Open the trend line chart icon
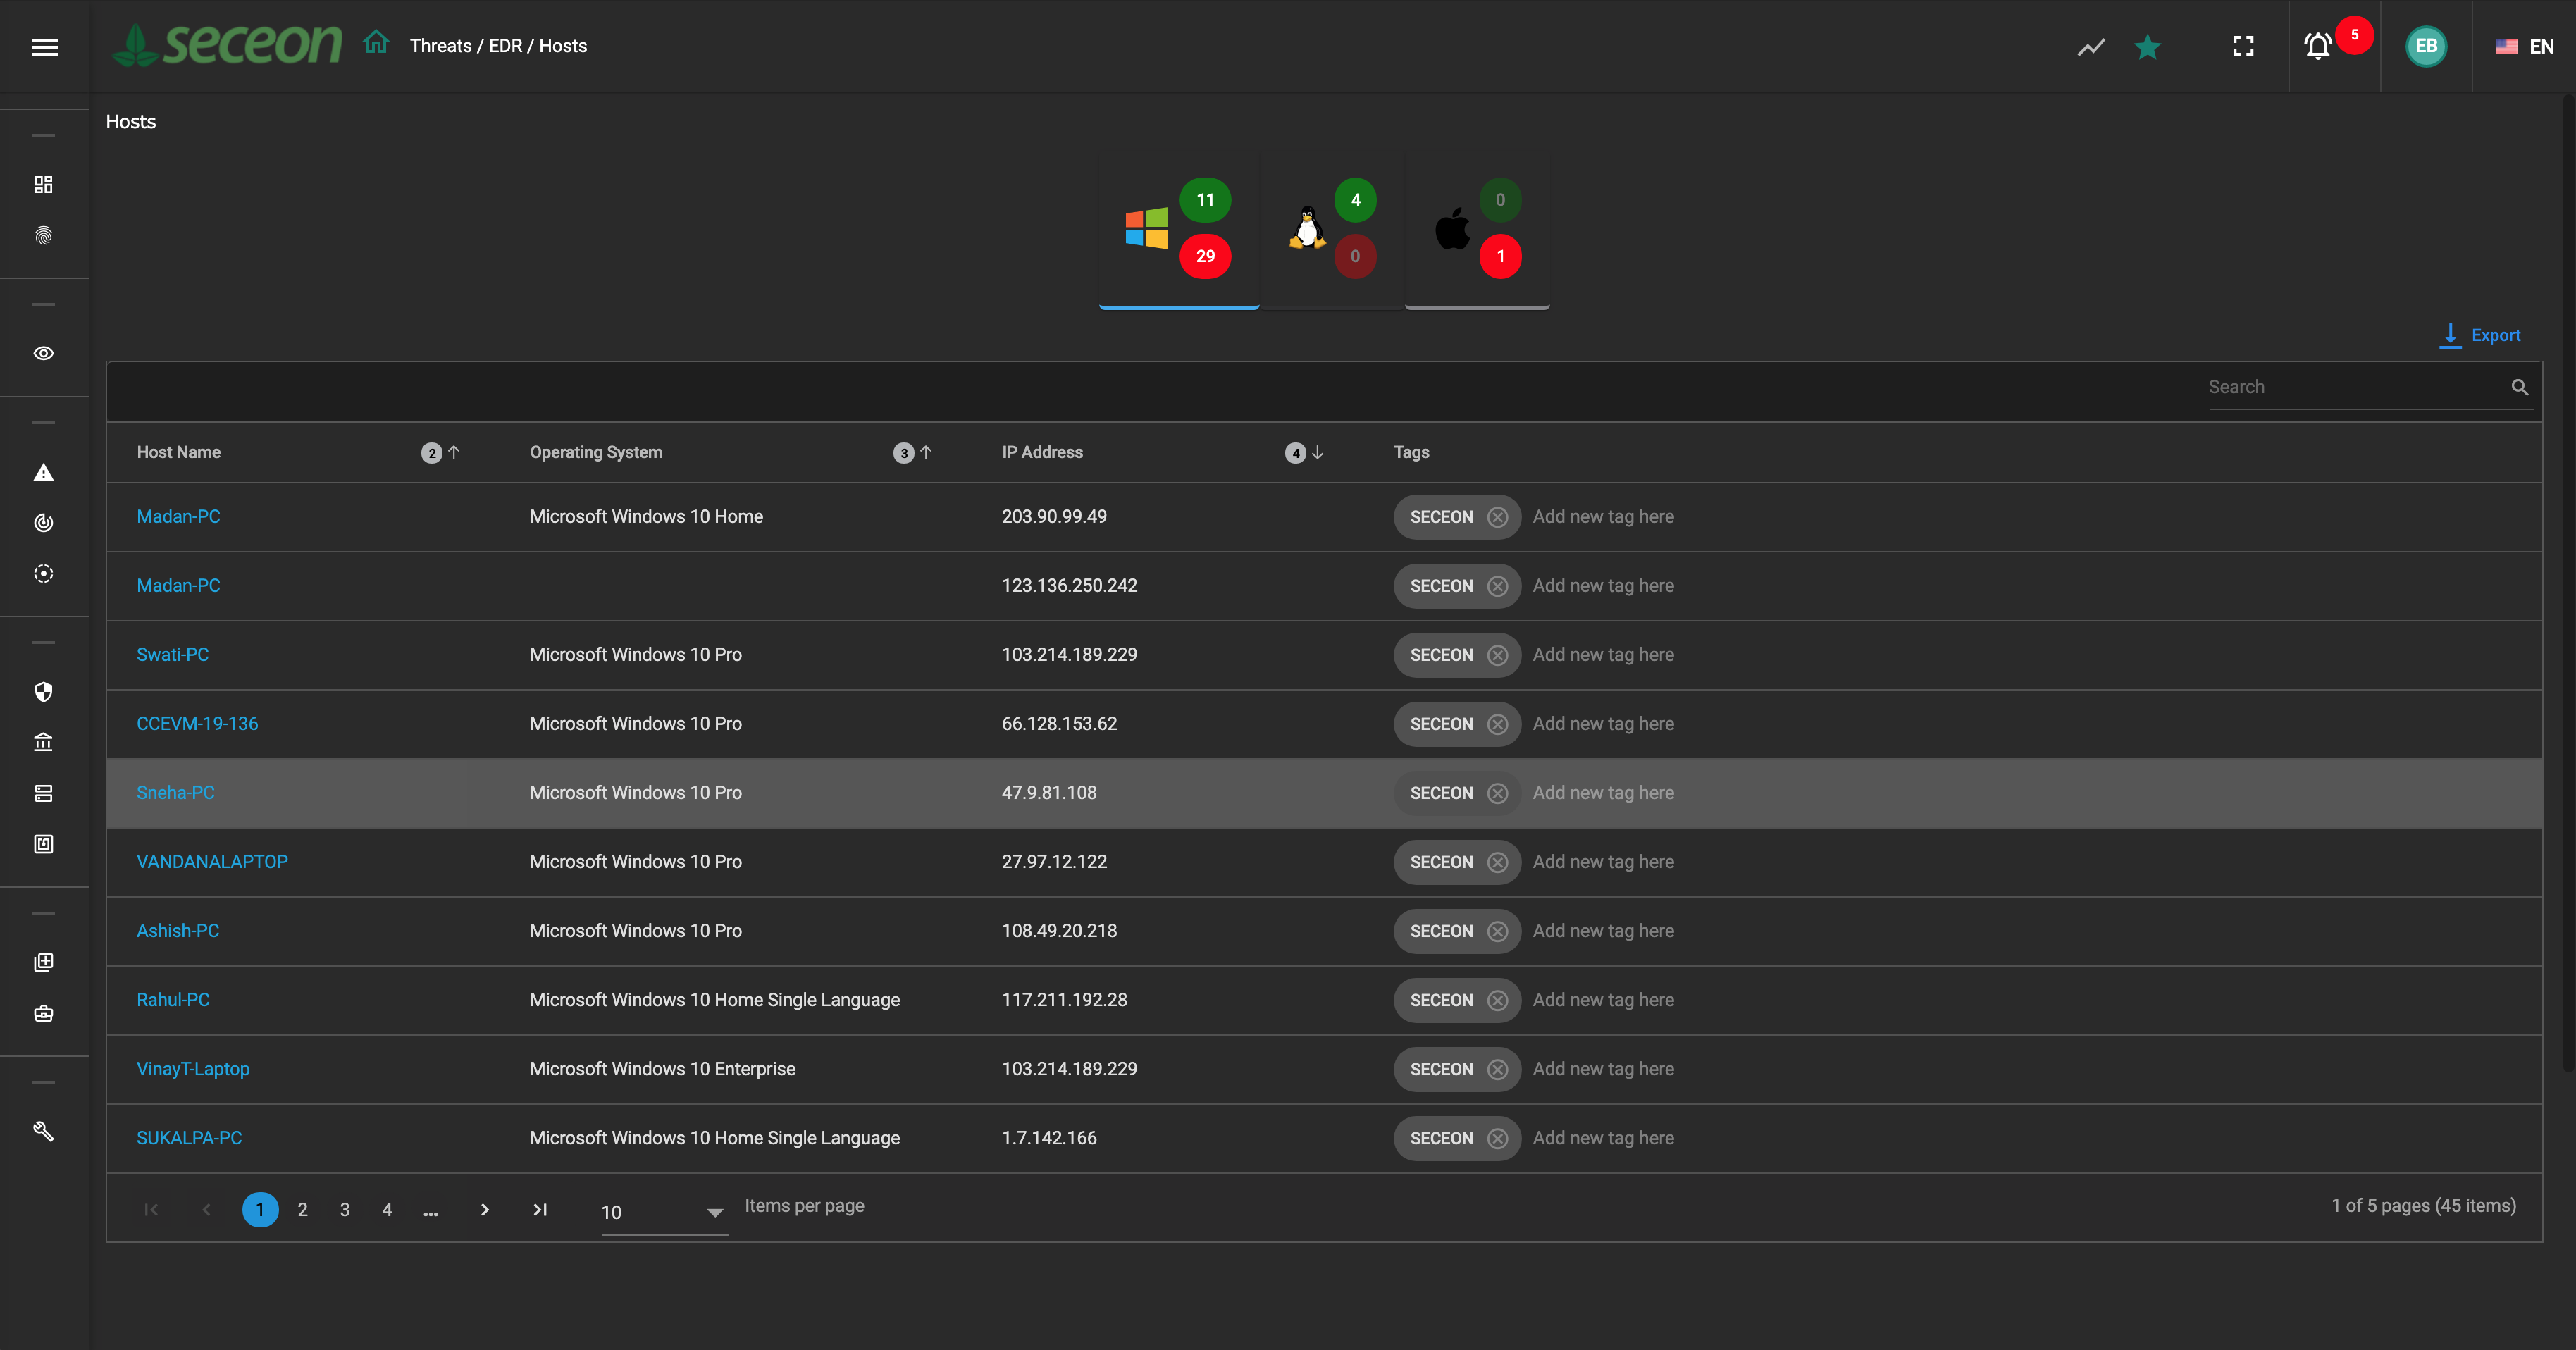2576x1350 pixels. pyautogui.click(x=2091, y=47)
